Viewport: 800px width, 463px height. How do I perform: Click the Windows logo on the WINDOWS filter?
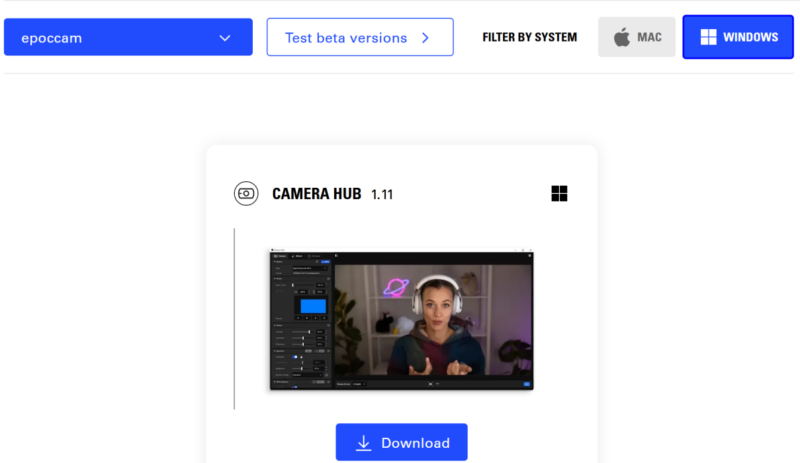coord(708,37)
